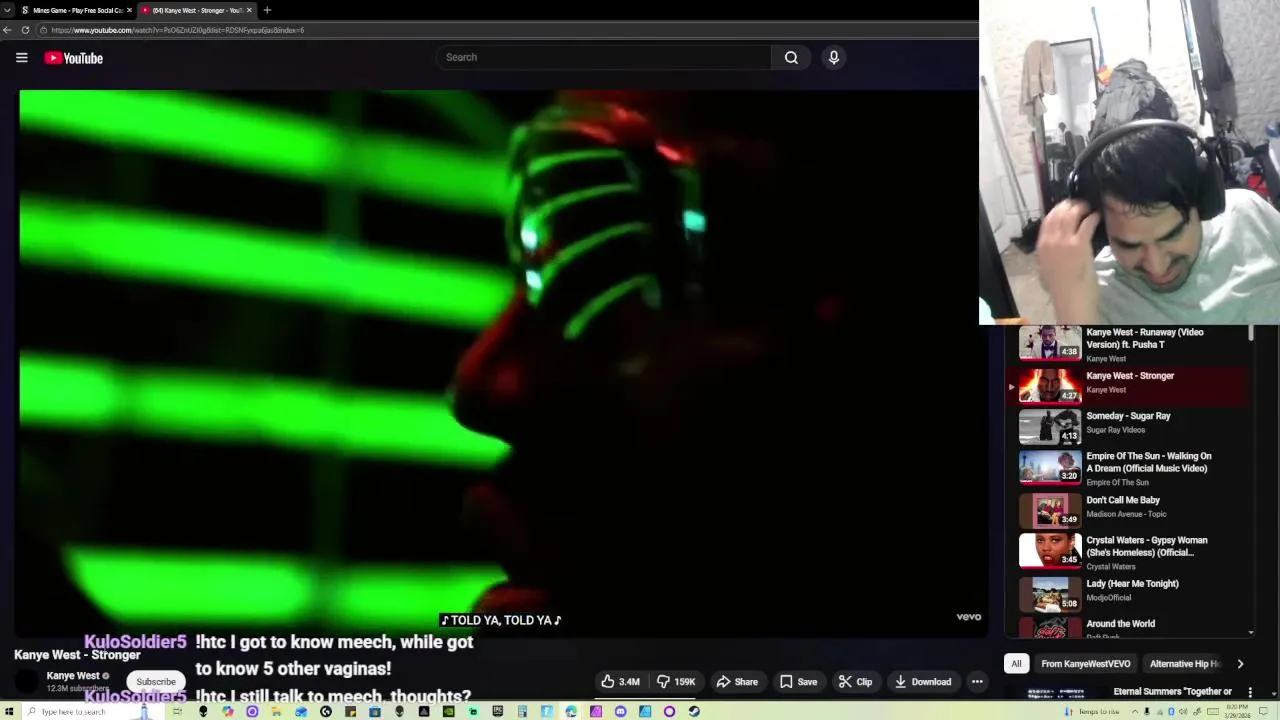Select the 'From KanyeWestVEVO' chip
Screen dimensions: 1280x720
click(x=1085, y=664)
